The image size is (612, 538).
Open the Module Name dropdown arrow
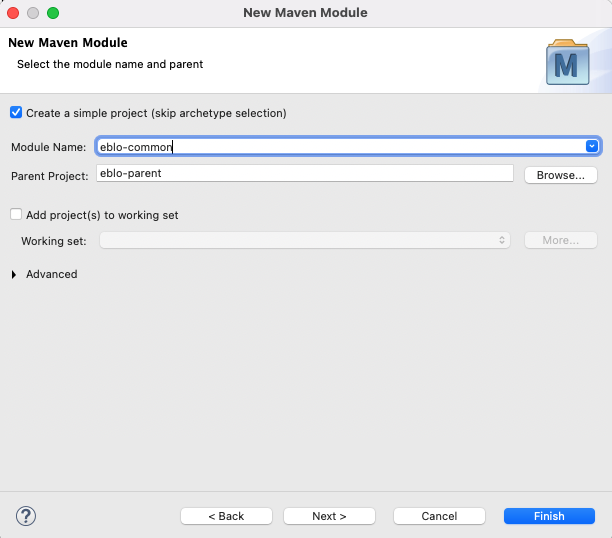point(592,146)
